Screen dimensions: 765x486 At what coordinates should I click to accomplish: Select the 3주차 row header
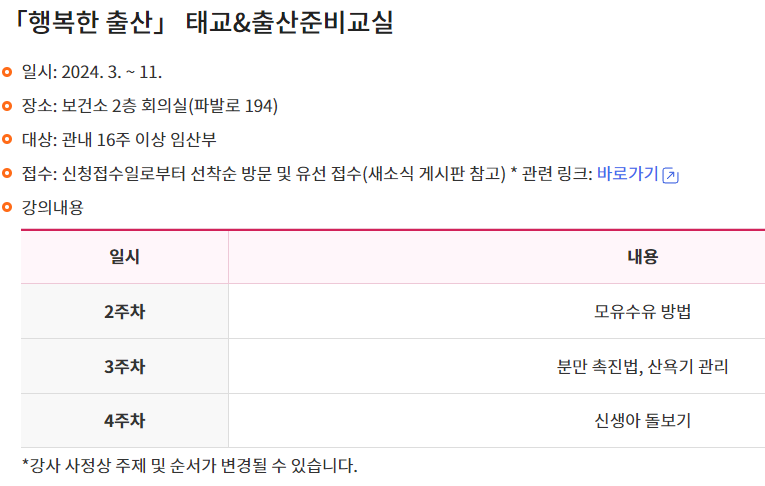(124, 366)
